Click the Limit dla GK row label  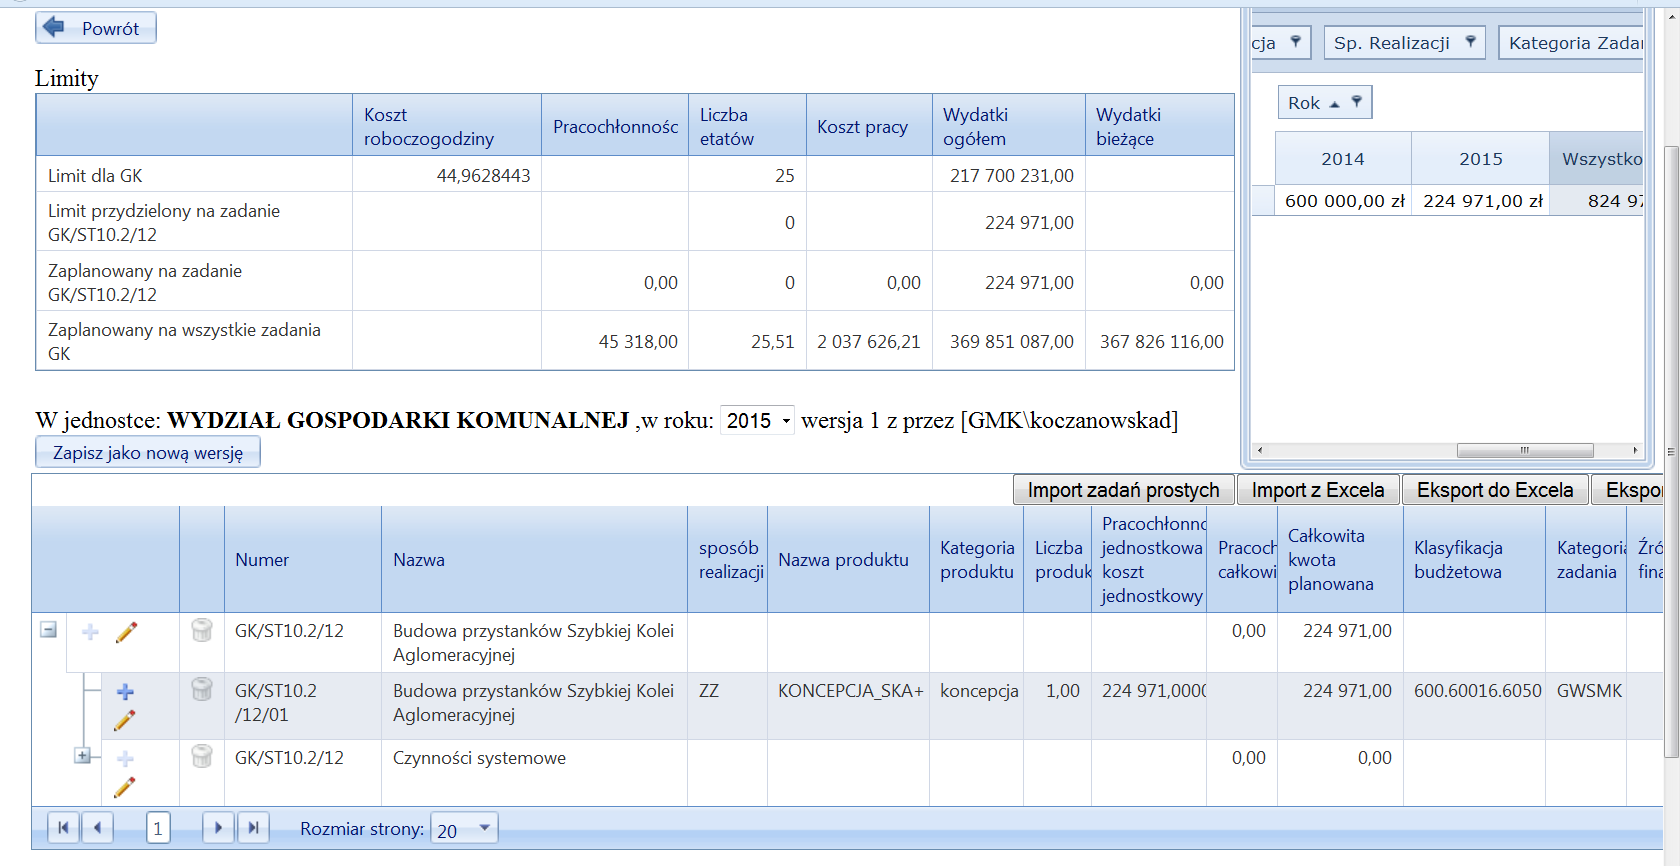(x=95, y=176)
